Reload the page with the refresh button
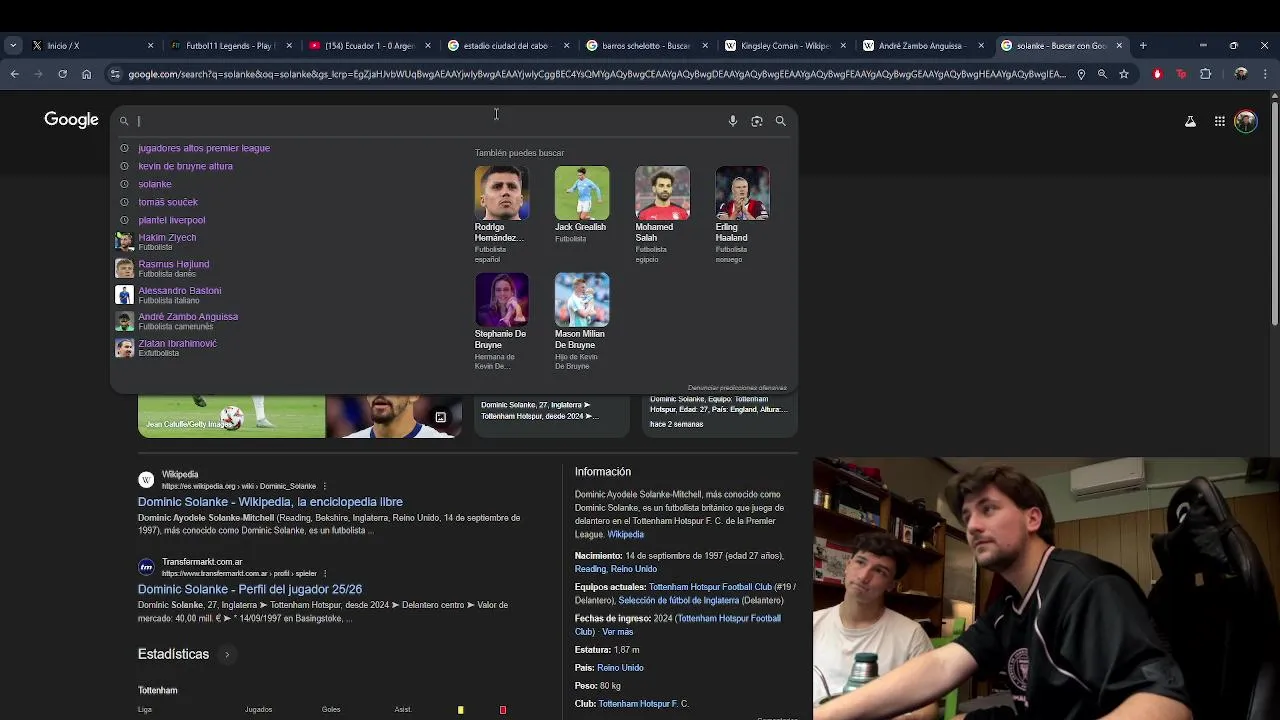The height and width of the screenshot is (720, 1280). (62, 74)
